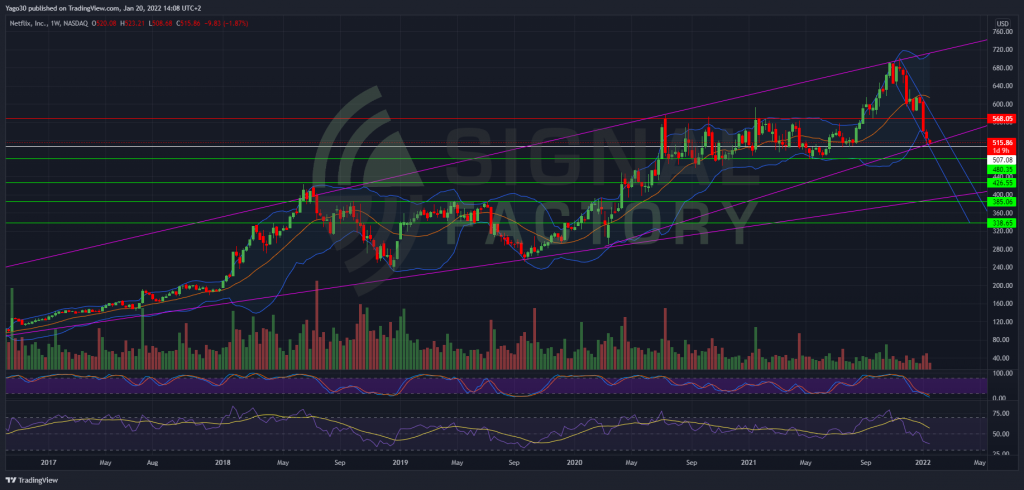Click the 720.00 price axis label
Viewport: 1024px width, 490px height.
(1002, 50)
